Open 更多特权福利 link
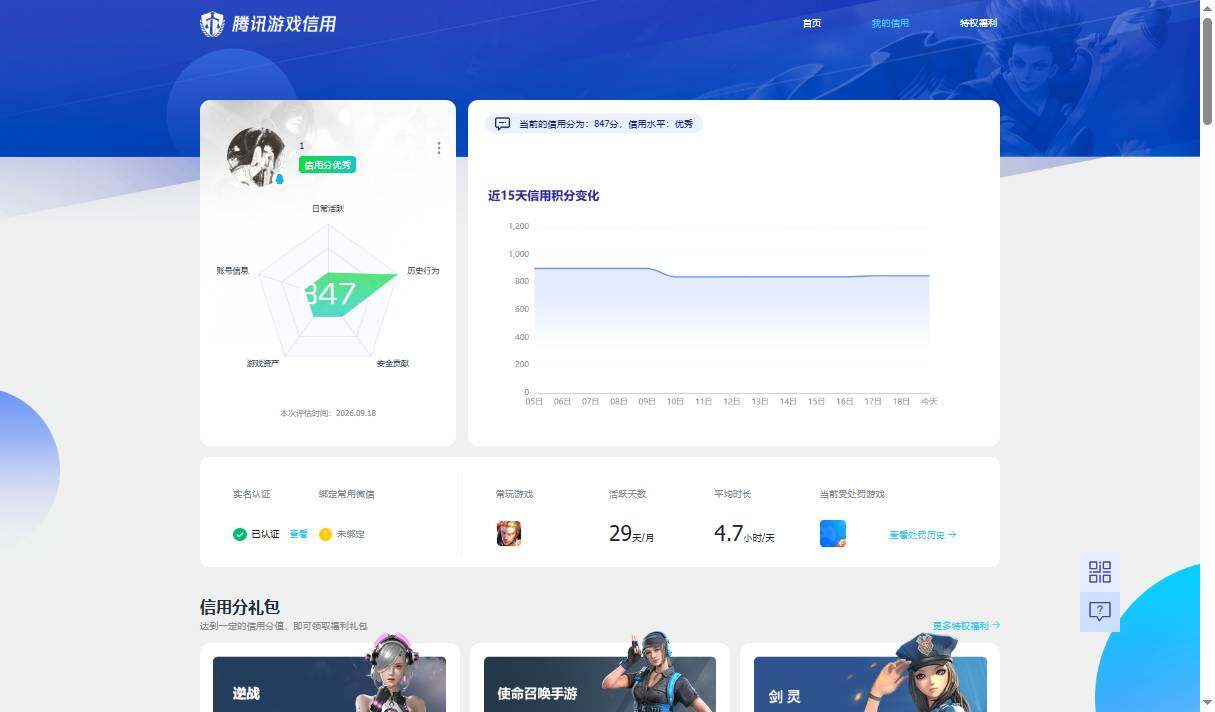This screenshot has width=1215, height=712. click(x=966, y=626)
